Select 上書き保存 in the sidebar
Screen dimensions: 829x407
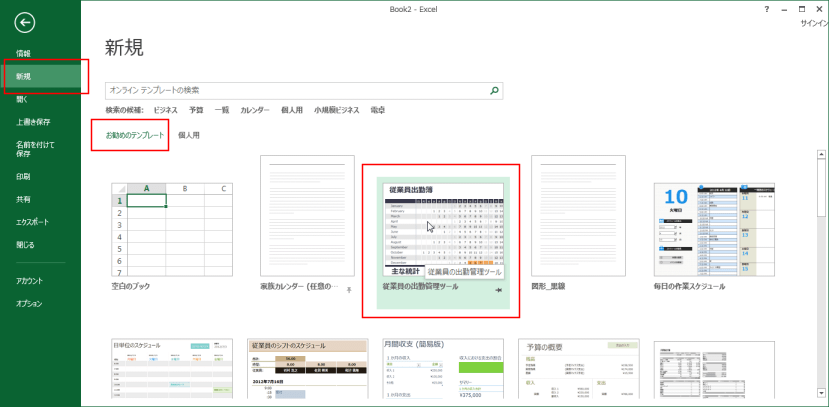pyautogui.click(x=33, y=122)
